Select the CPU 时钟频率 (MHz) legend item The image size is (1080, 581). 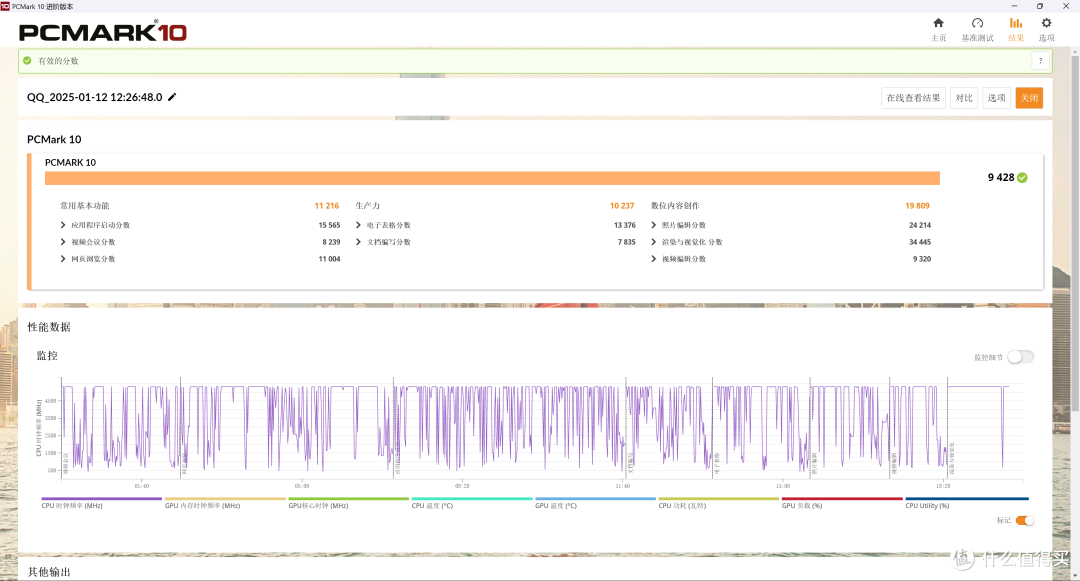coord(101,503)
